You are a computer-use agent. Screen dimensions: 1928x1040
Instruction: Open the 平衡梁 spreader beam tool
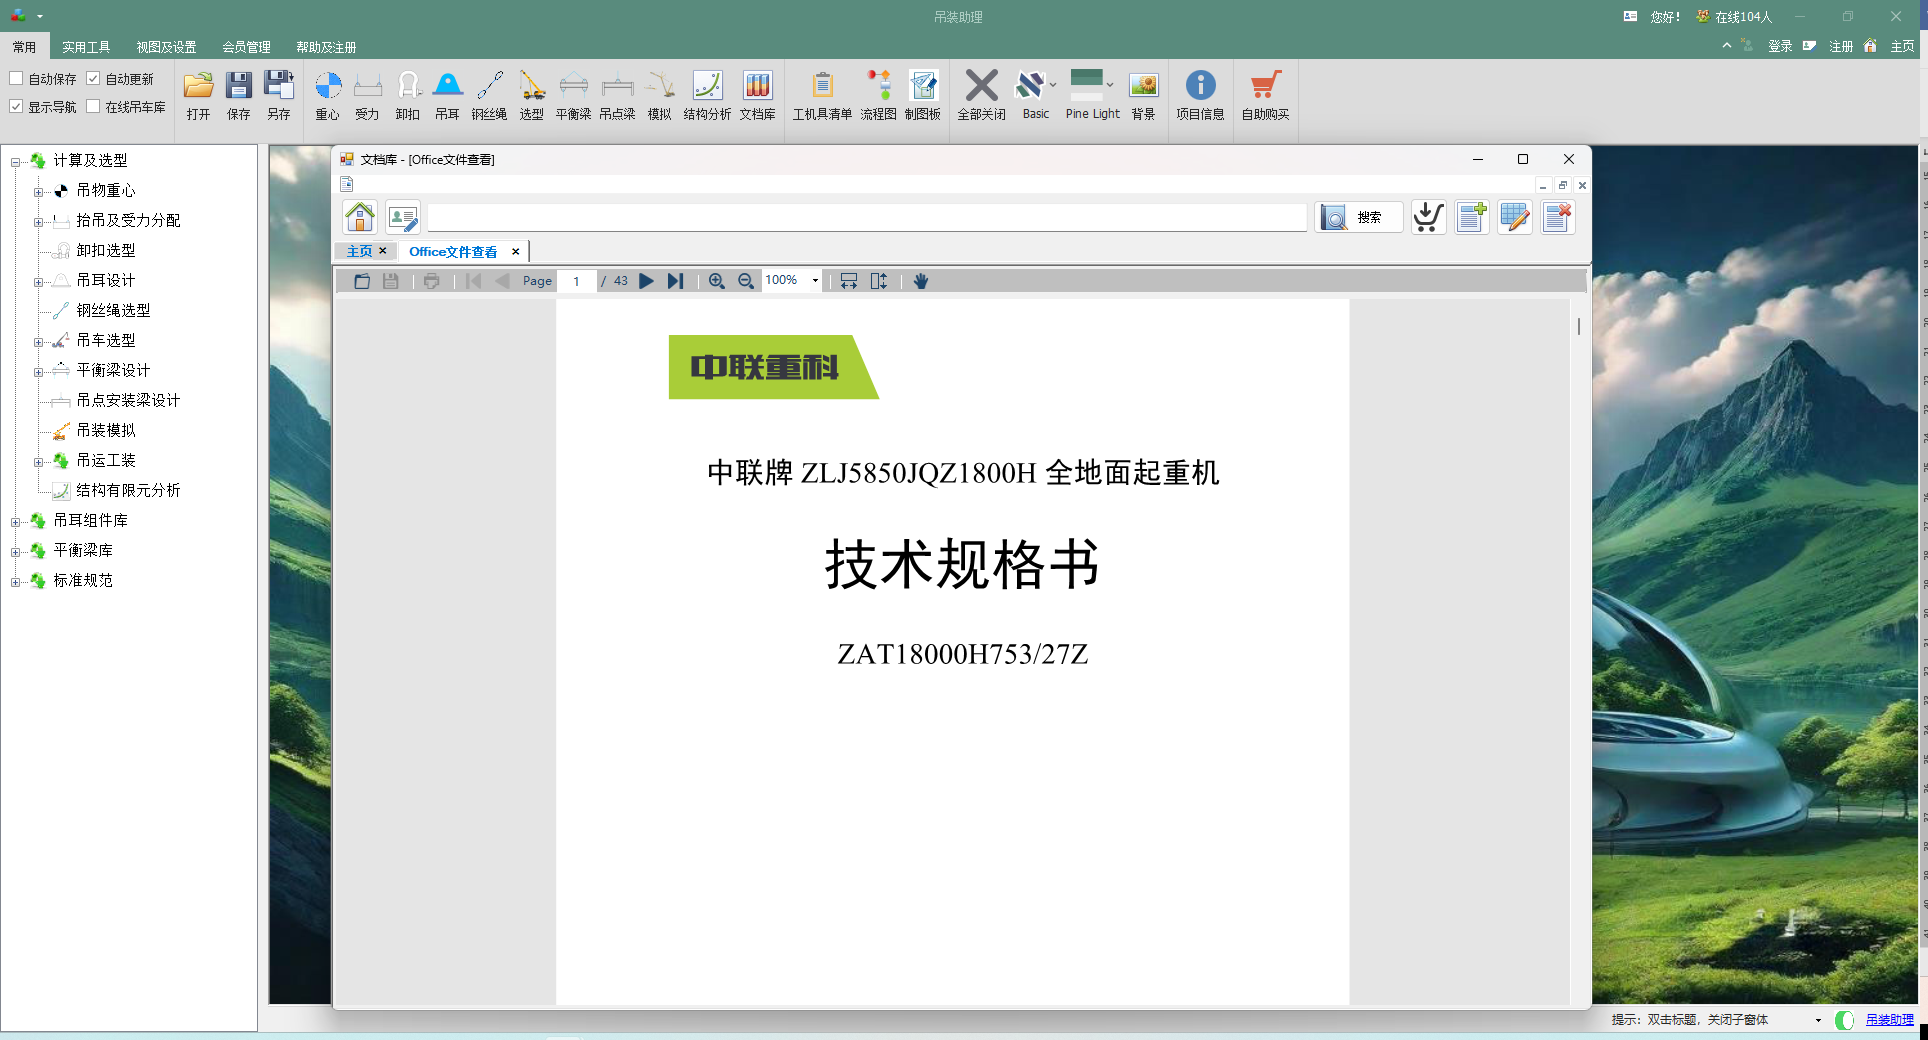[573, 96]
